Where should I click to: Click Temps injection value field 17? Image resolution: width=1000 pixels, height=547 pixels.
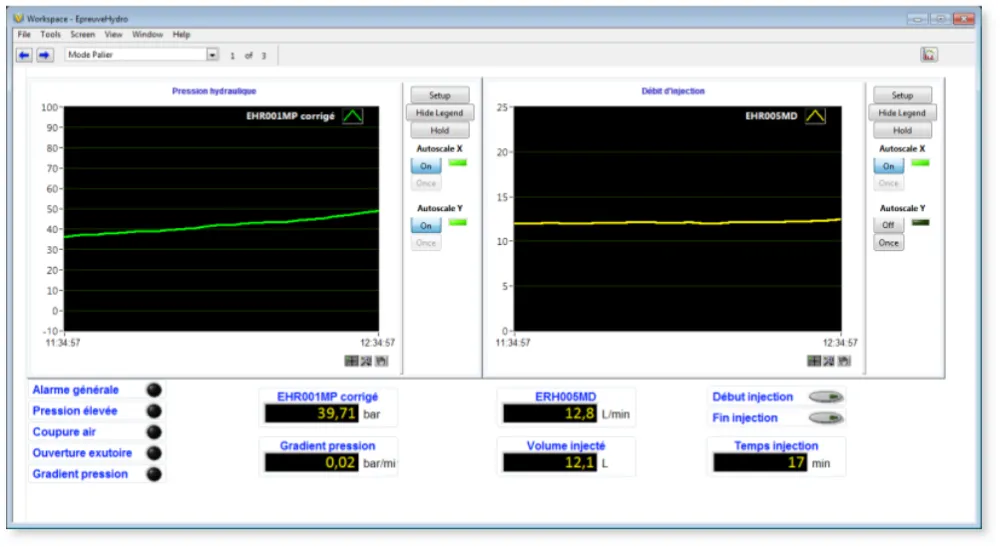click(x=760, y=463)
